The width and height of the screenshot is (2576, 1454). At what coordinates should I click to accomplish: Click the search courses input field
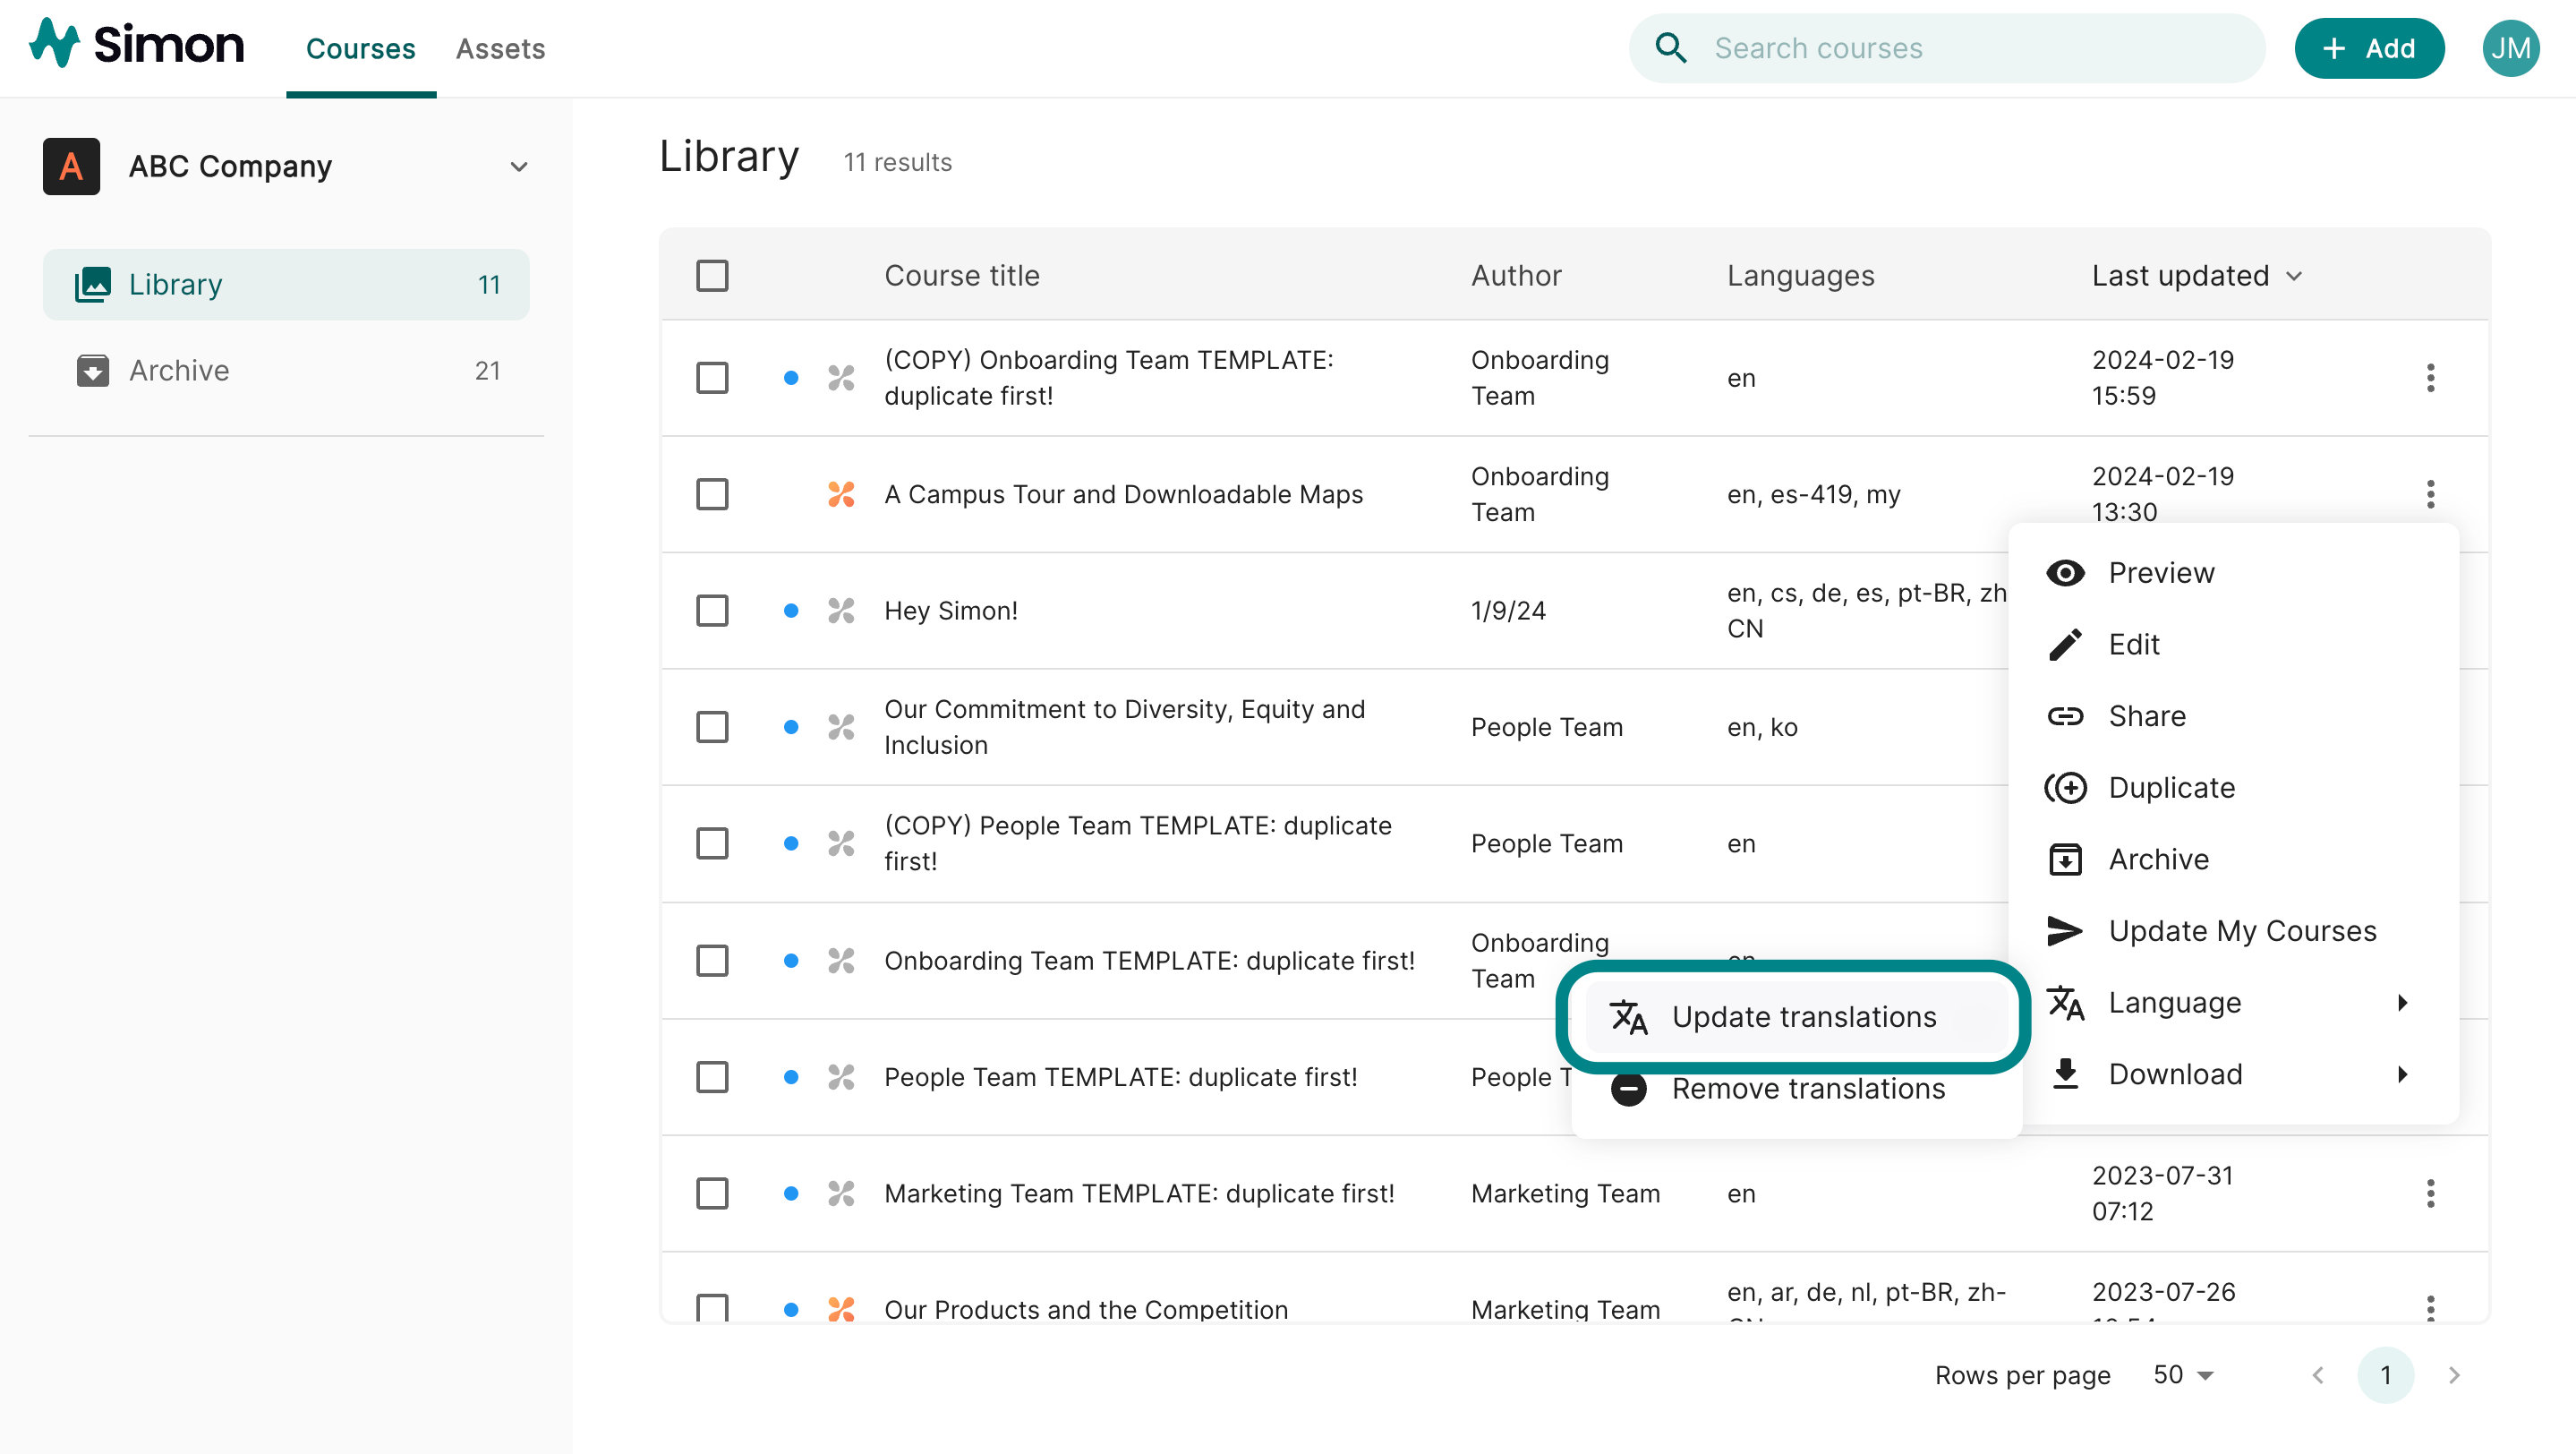[1950, 47]
